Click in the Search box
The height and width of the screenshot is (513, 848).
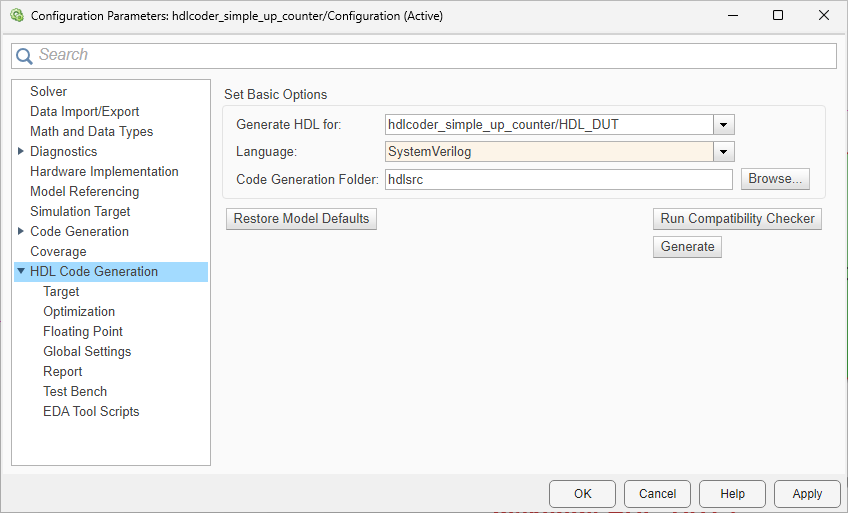tap(430, 56)
